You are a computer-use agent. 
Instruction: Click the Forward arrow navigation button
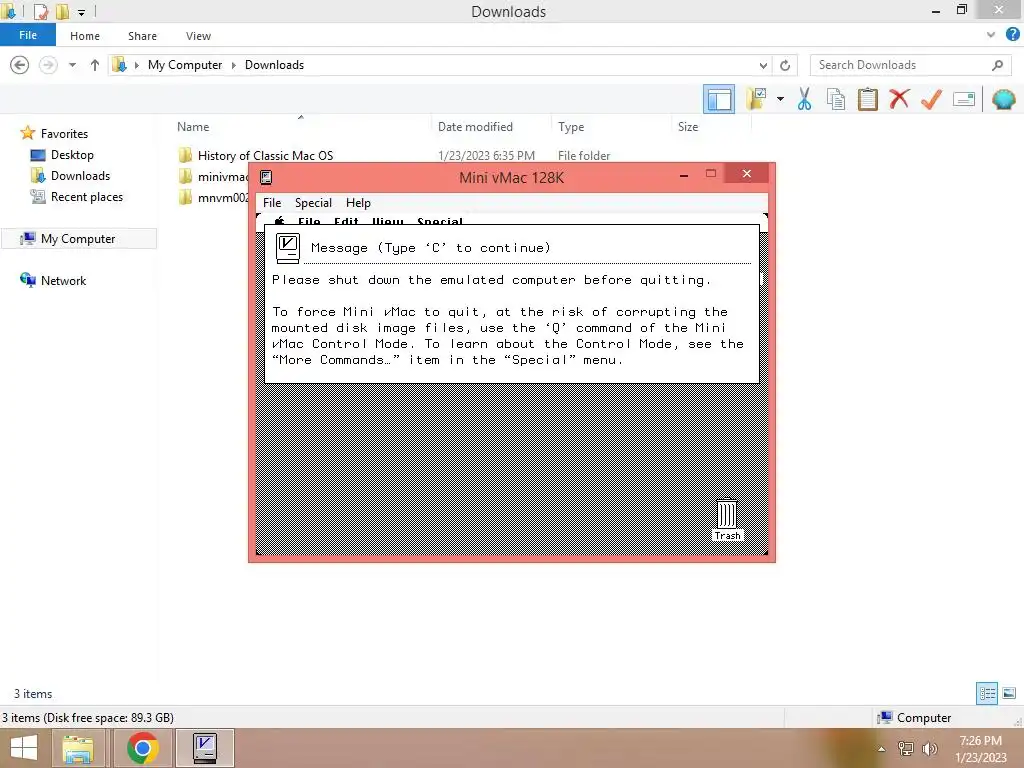click(48, 65)
